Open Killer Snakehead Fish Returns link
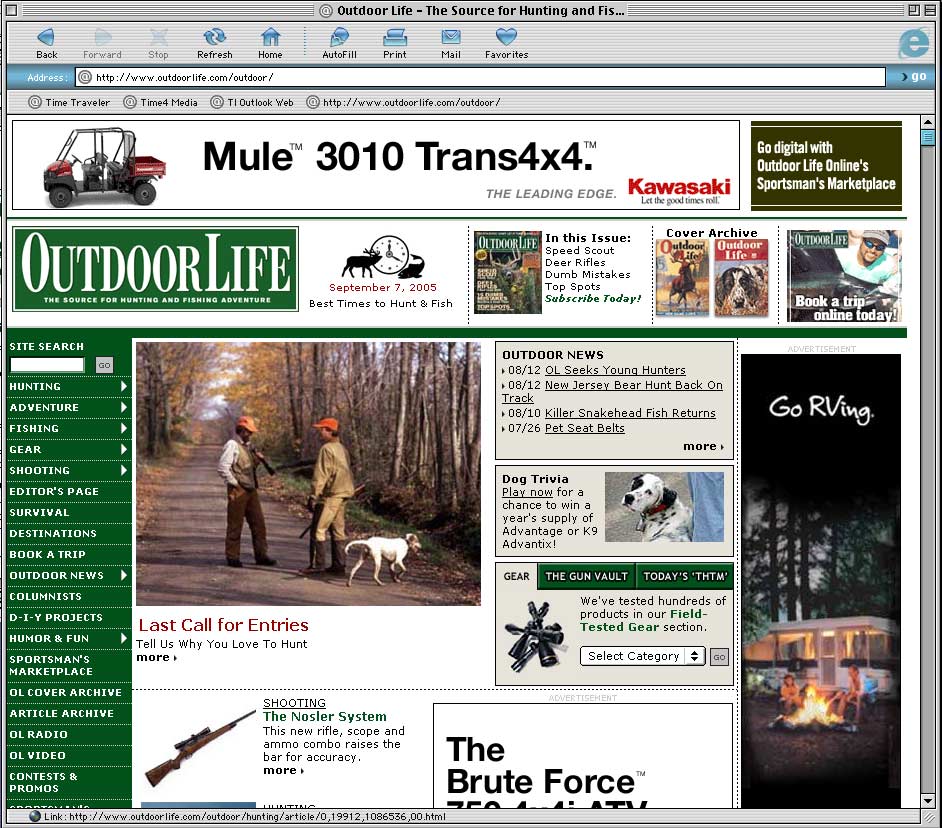942x828 pixels. coord(630,413)
